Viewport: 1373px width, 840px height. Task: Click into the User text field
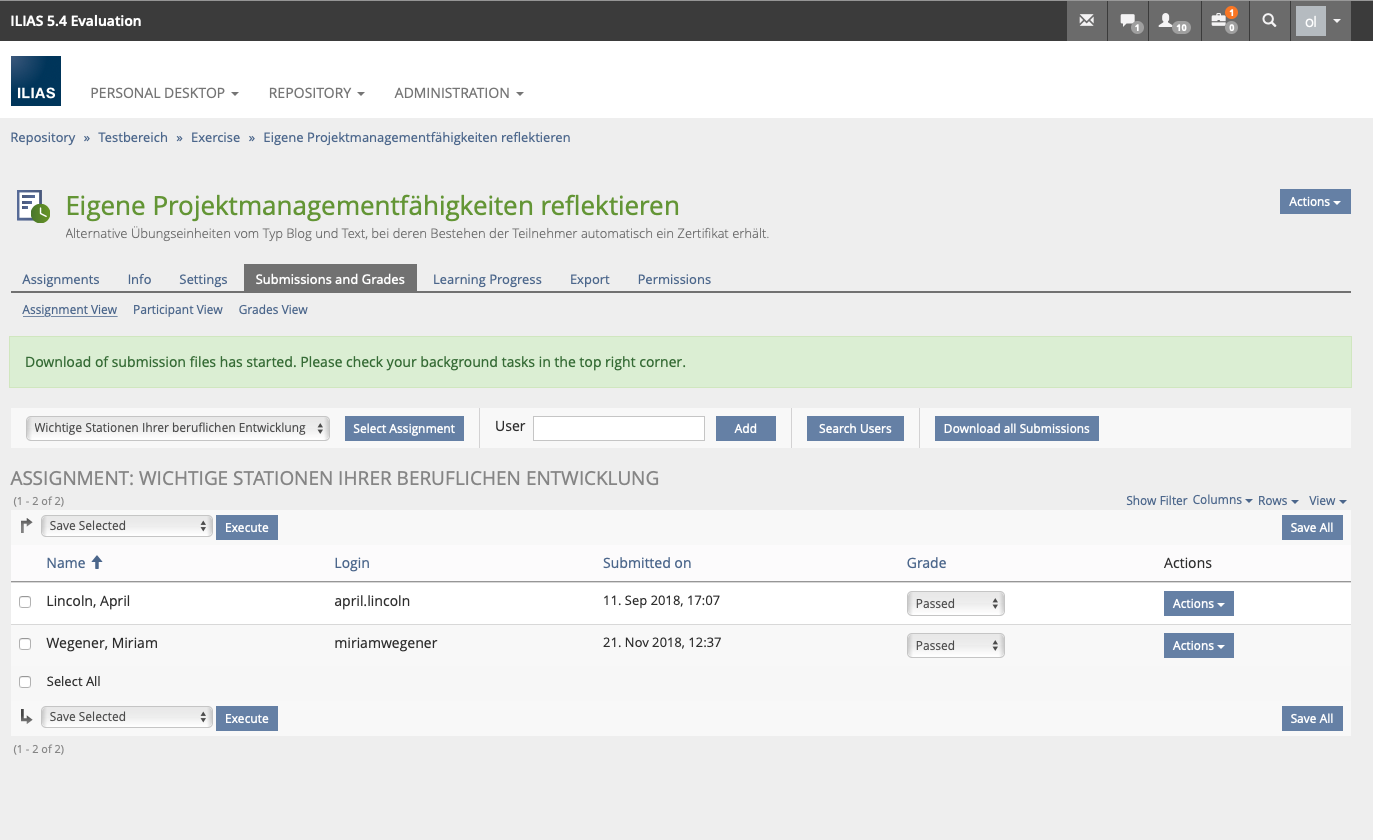pos(618,428)
